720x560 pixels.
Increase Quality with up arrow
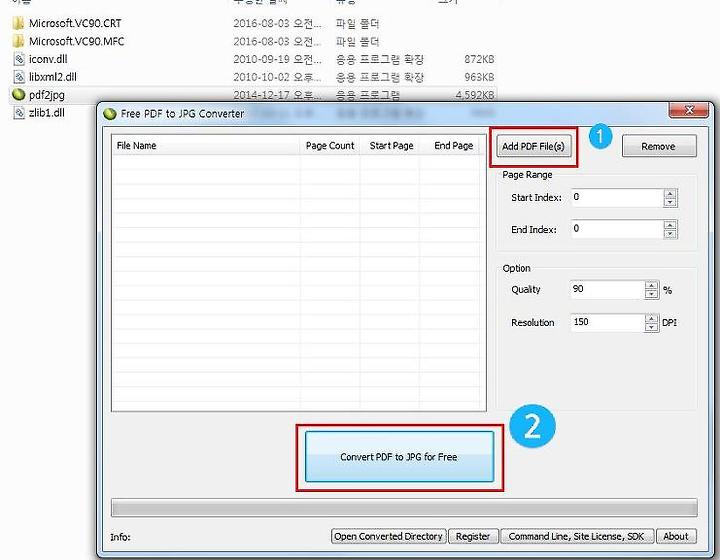652,286
